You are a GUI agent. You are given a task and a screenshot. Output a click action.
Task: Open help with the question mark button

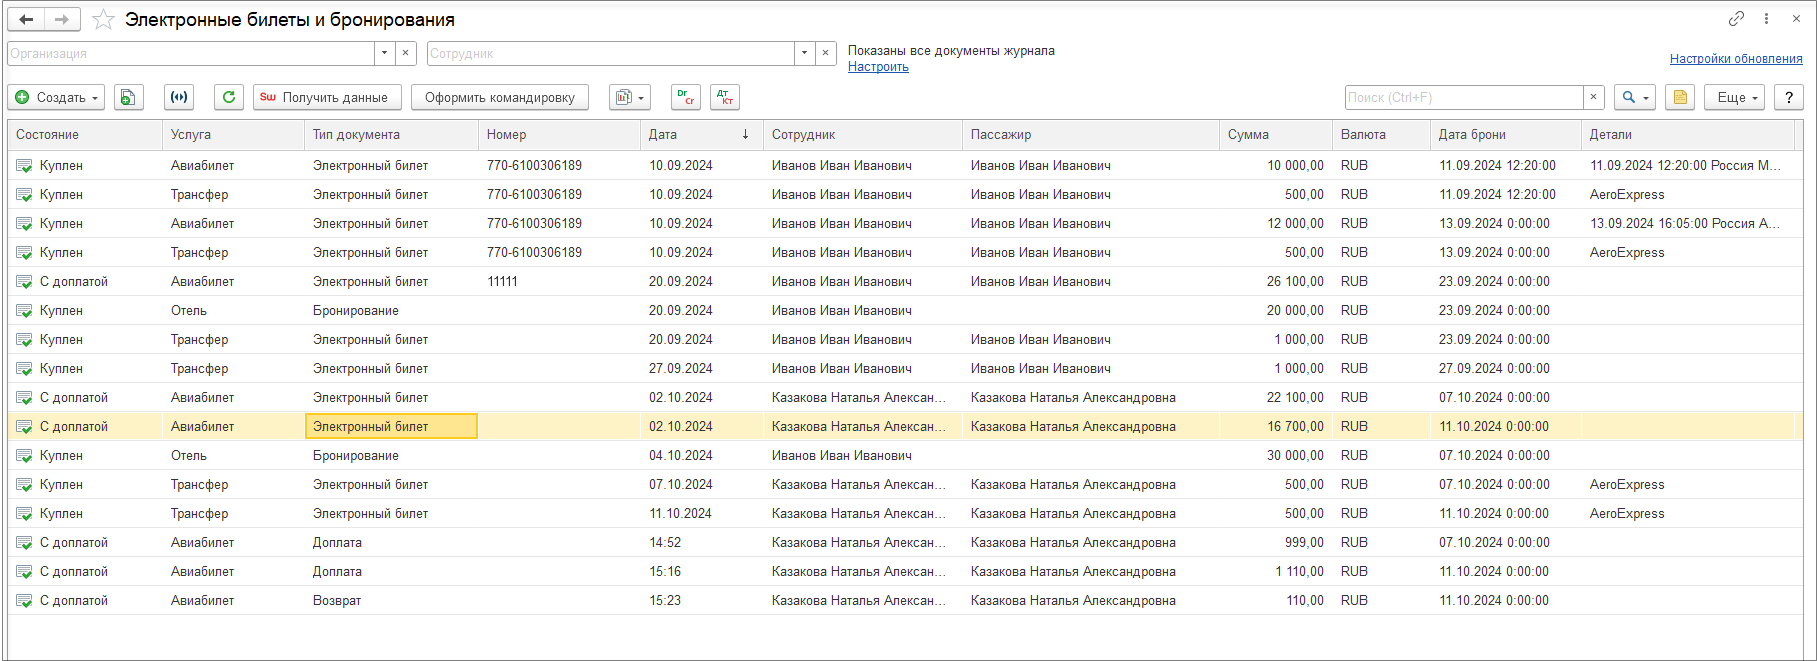click(1788, 97)
